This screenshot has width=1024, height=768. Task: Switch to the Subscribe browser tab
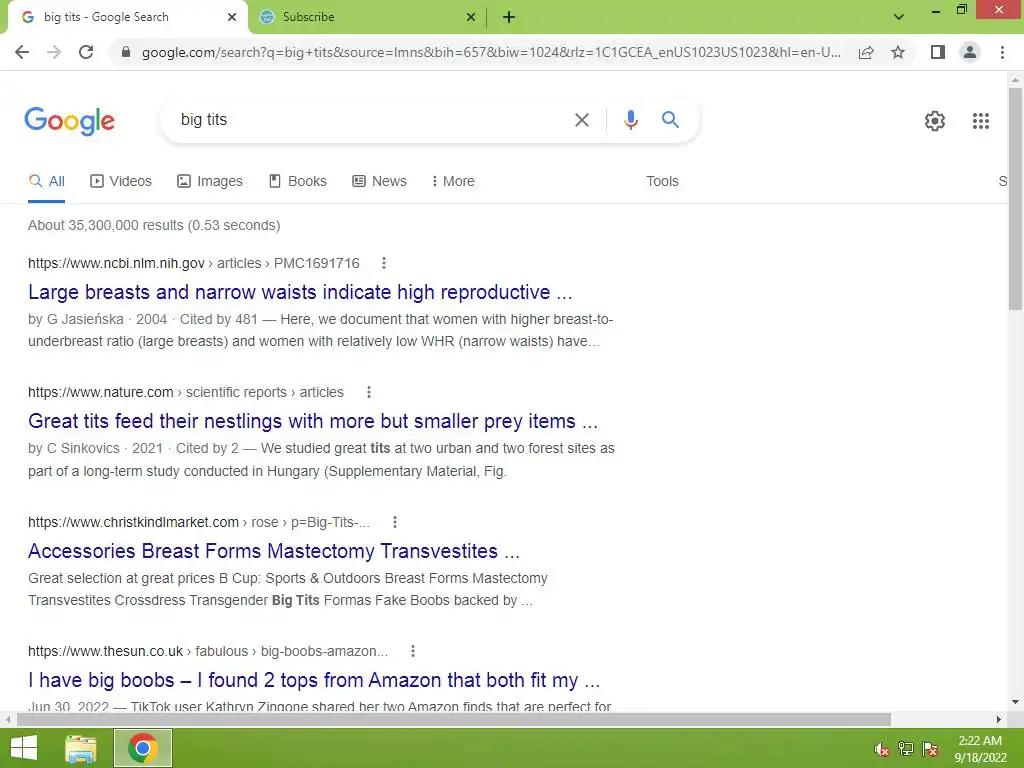coord(366,18)
